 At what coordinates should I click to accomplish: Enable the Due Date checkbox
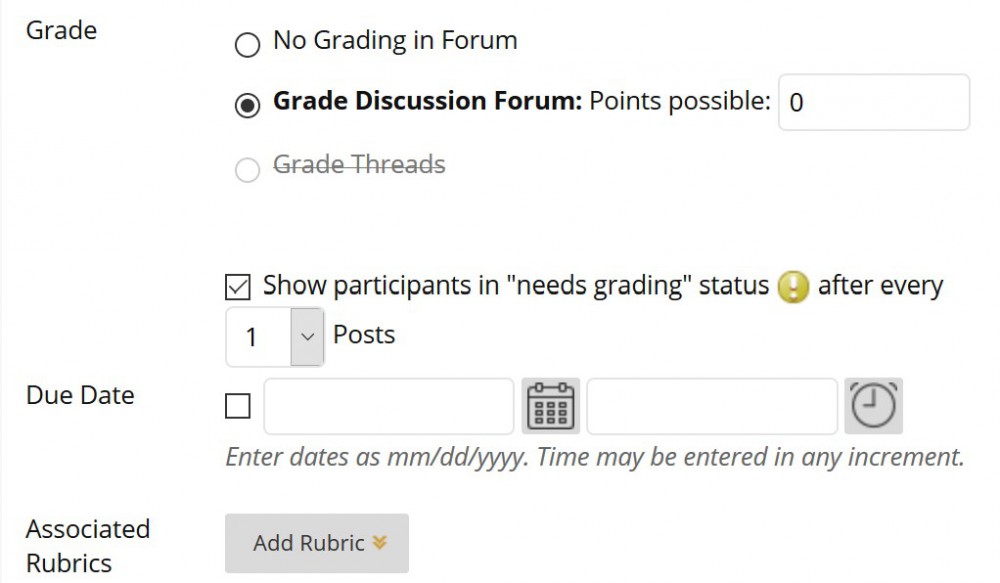237,404
